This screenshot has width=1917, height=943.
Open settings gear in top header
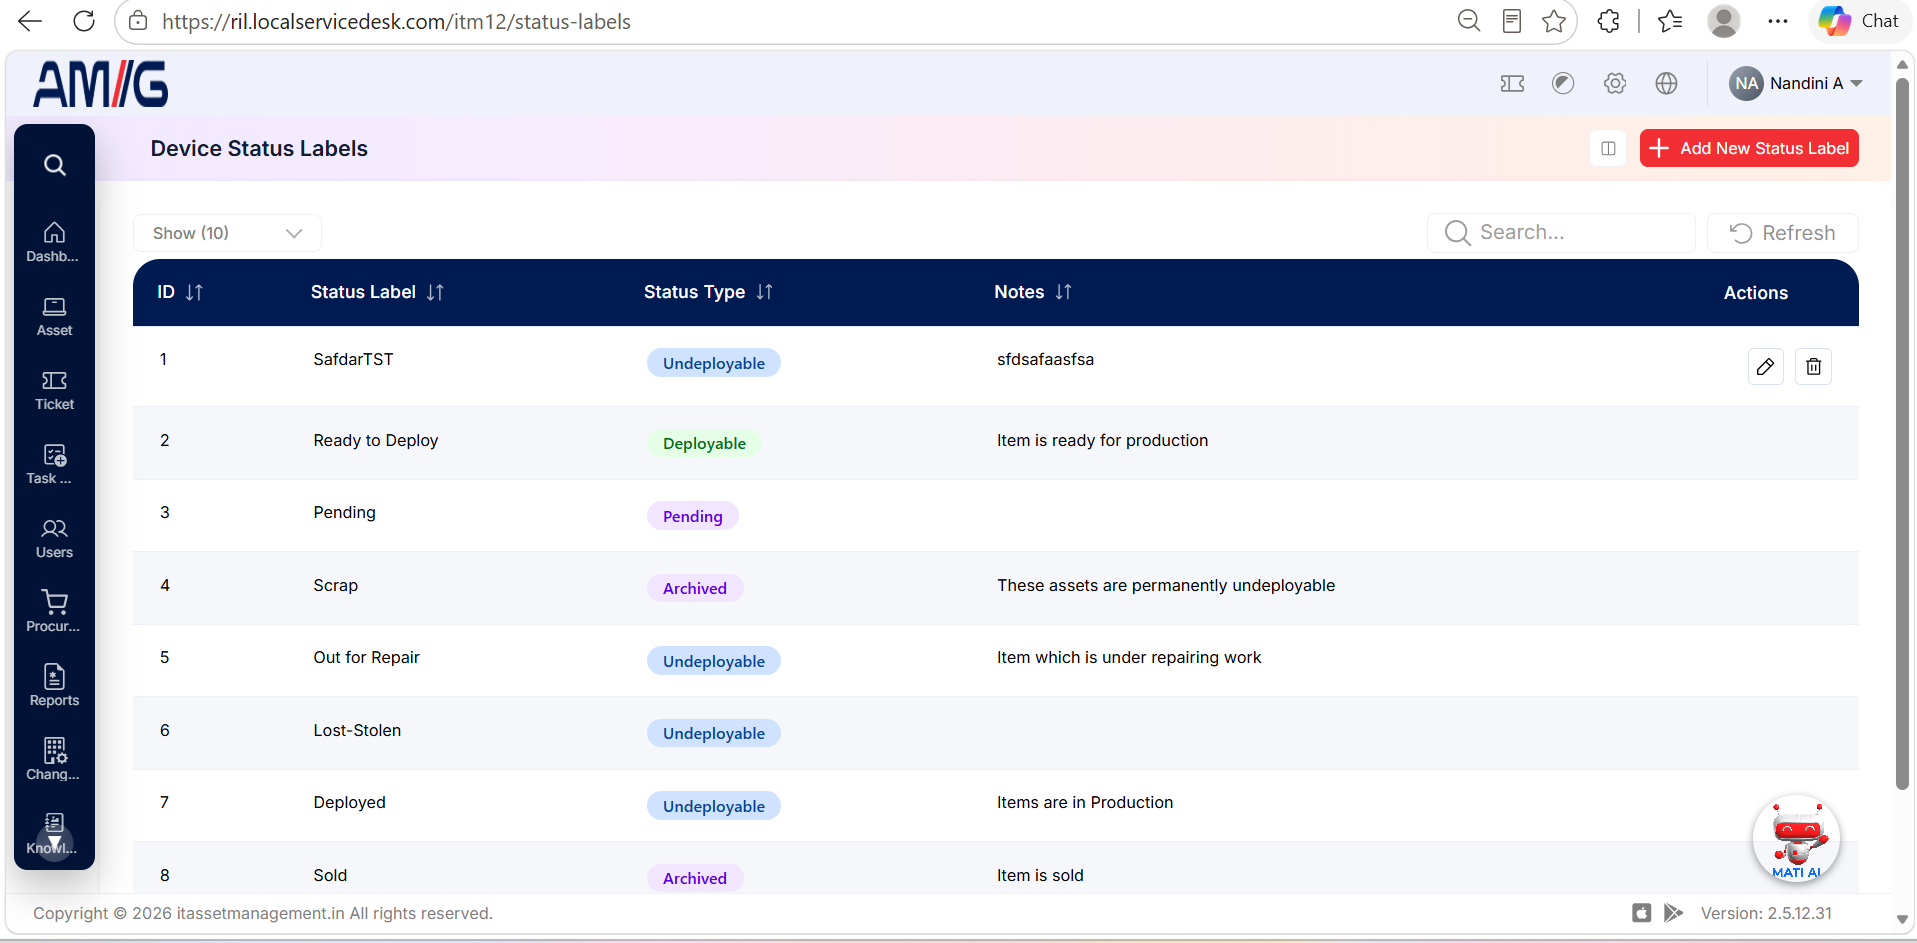pos(1615,84)
